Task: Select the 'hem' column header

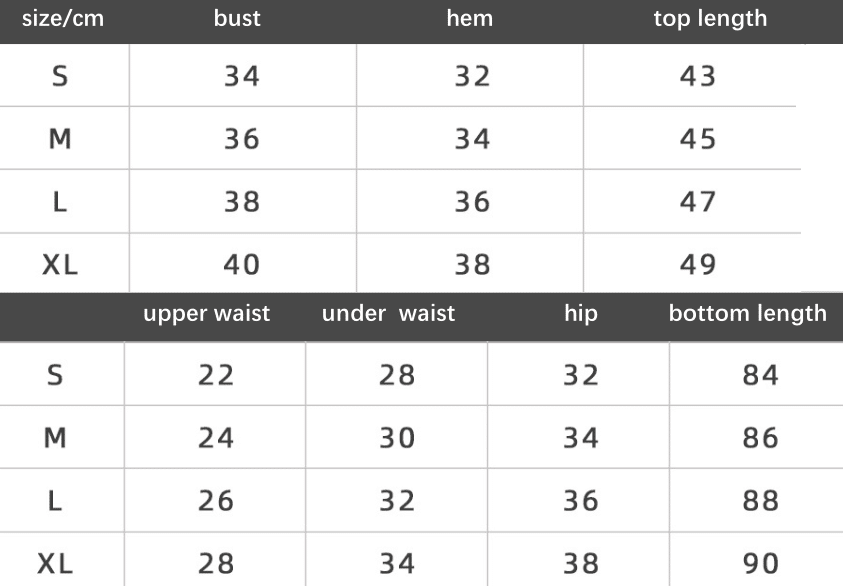Action: point(469,18)
